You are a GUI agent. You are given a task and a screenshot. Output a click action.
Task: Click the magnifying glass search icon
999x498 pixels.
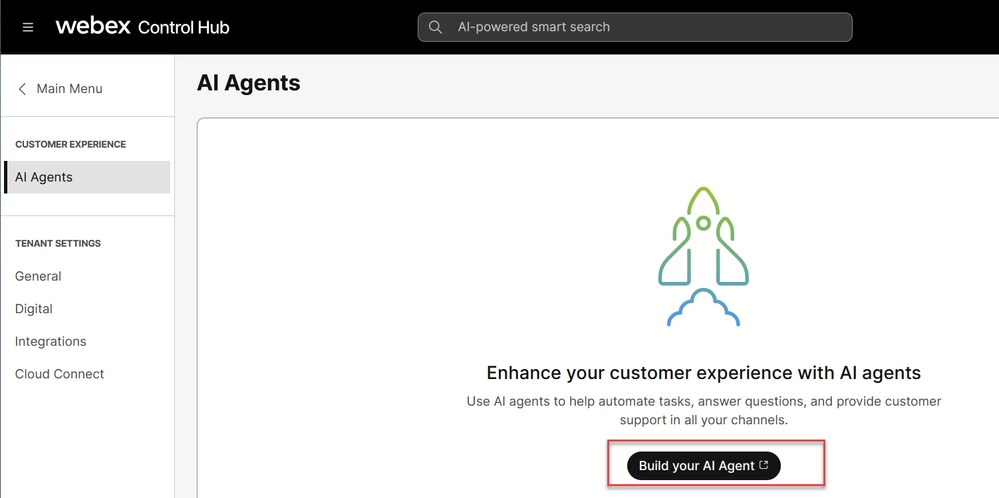pos(435,27)
